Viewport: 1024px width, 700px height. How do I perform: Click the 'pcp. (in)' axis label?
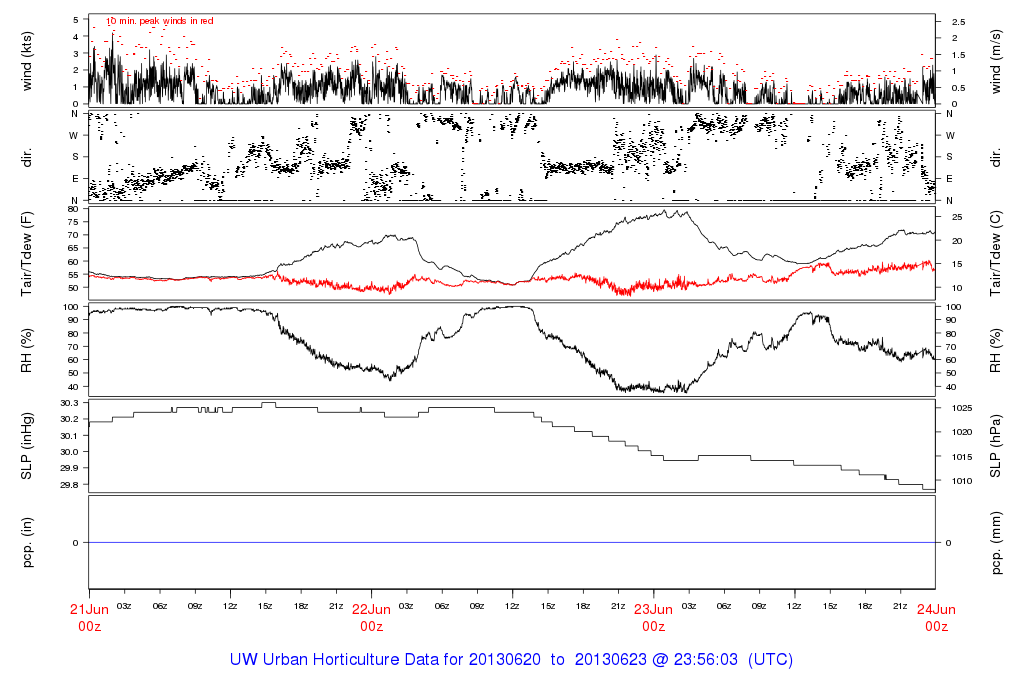(x=27, y=543)
